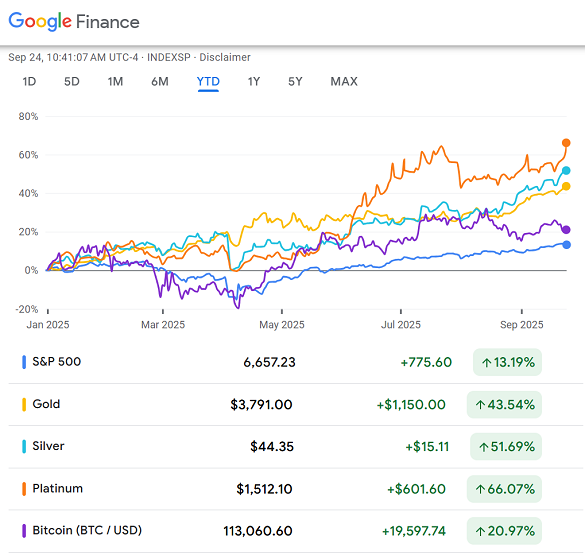This screenshot has width=585, height=555.
Task: Click the 51.69% change badge
Action: 506,446
